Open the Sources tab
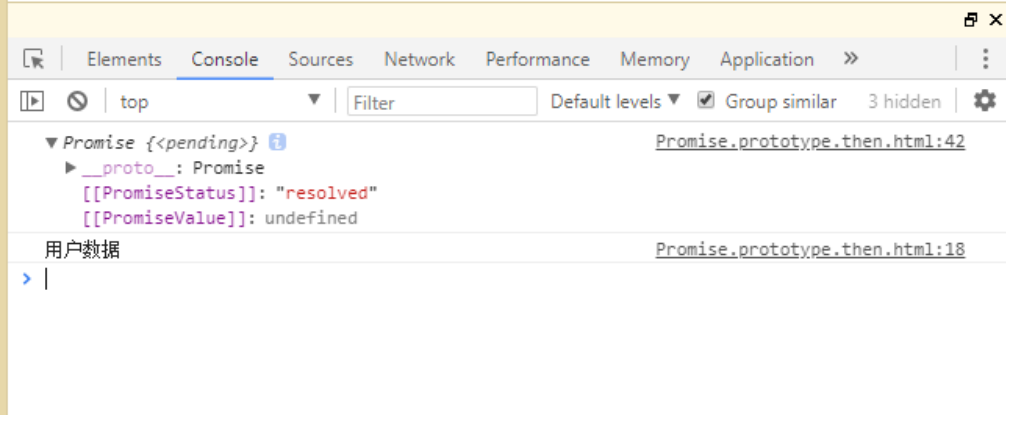The image size is (1009, 428). [x=320, y=59]
